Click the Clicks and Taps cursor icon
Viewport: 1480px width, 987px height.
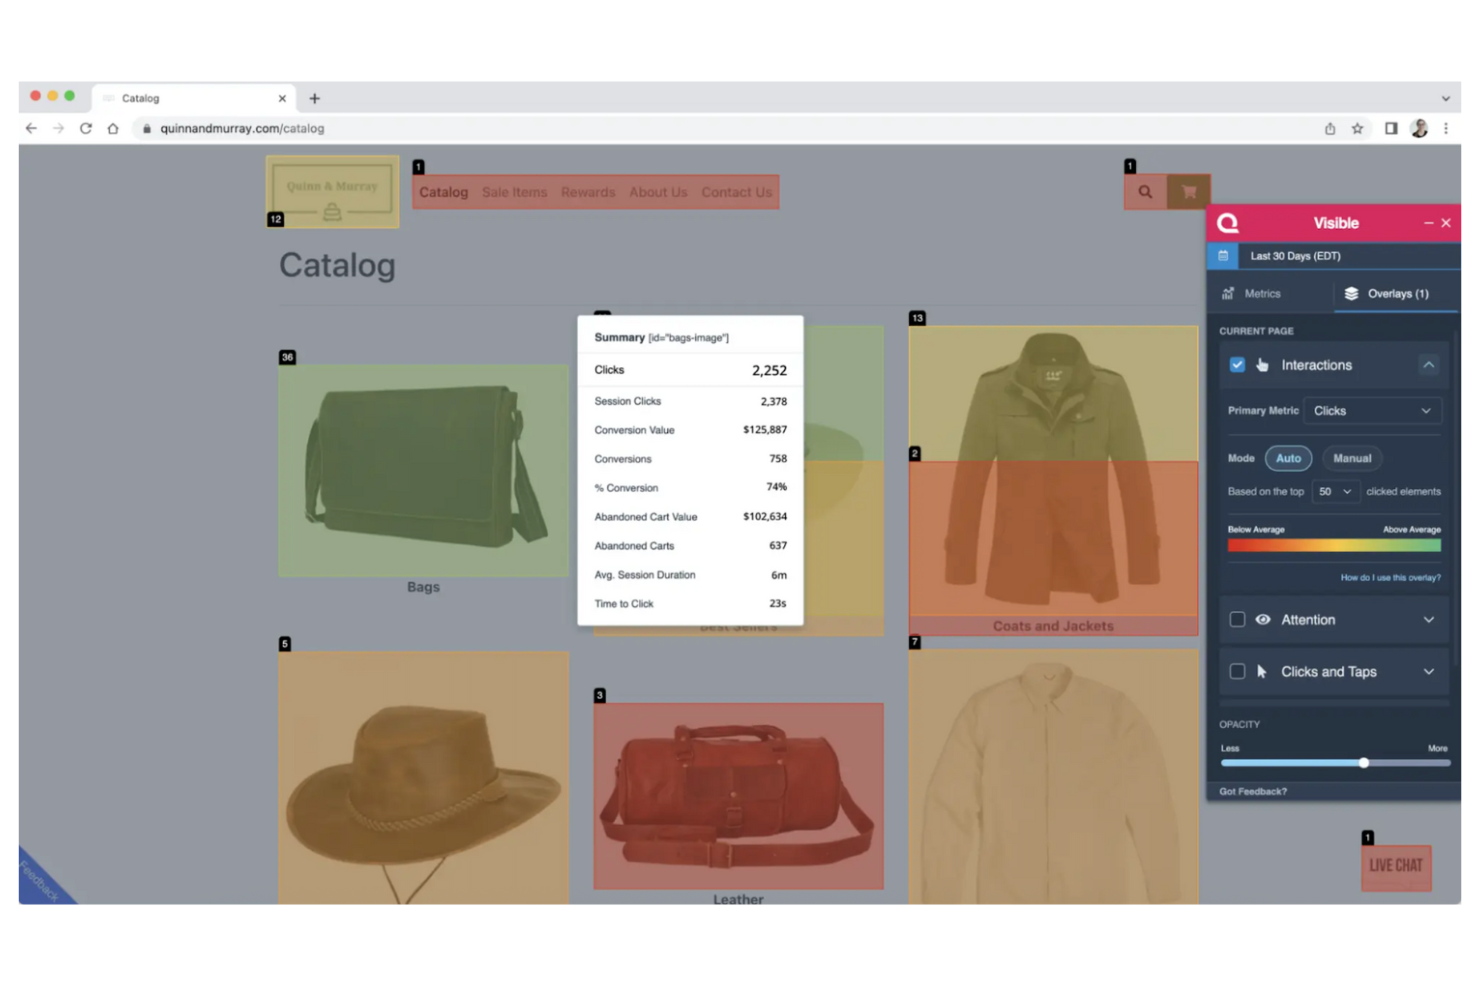tap(1262, 671)
